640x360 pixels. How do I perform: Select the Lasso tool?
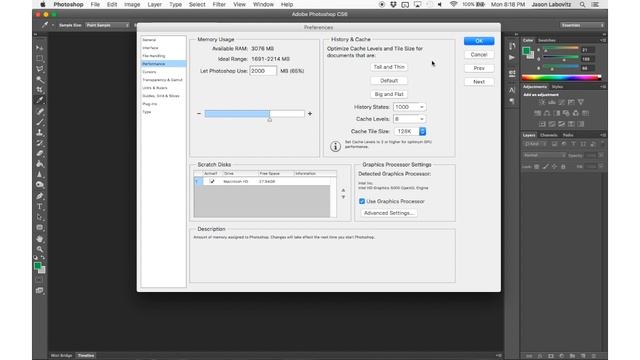40,69
